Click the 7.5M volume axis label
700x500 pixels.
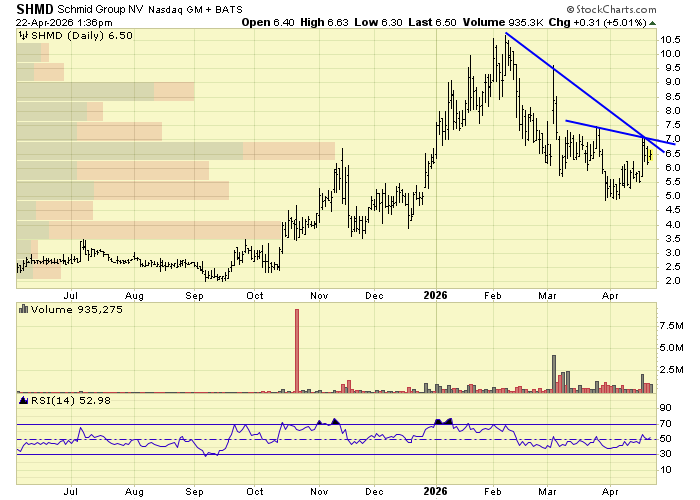pyautogui.click(x=671, y=326)
